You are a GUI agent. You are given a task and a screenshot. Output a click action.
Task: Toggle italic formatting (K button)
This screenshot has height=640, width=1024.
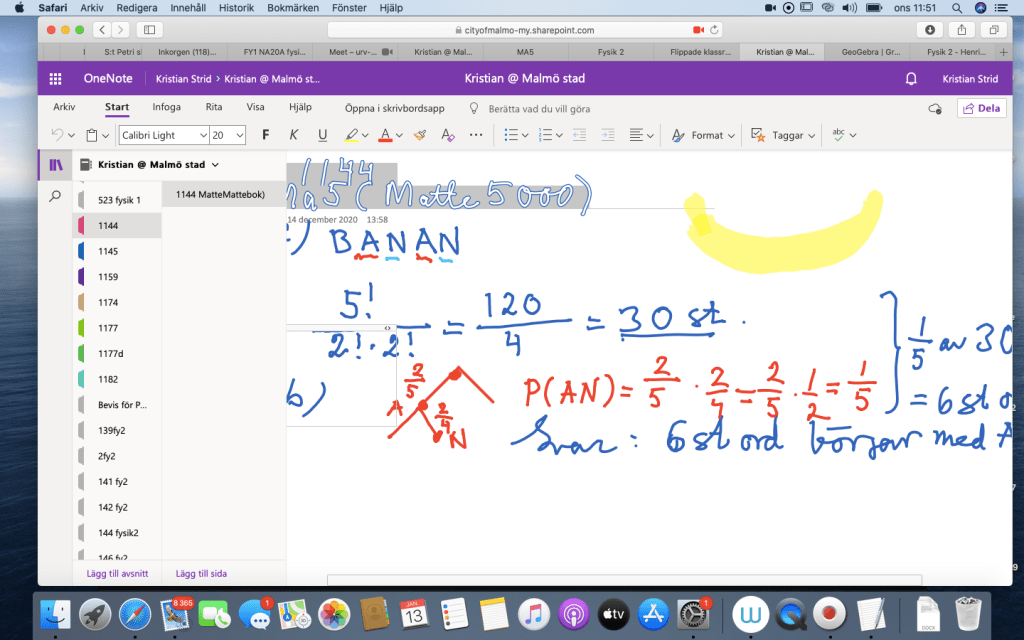[293, 135]
